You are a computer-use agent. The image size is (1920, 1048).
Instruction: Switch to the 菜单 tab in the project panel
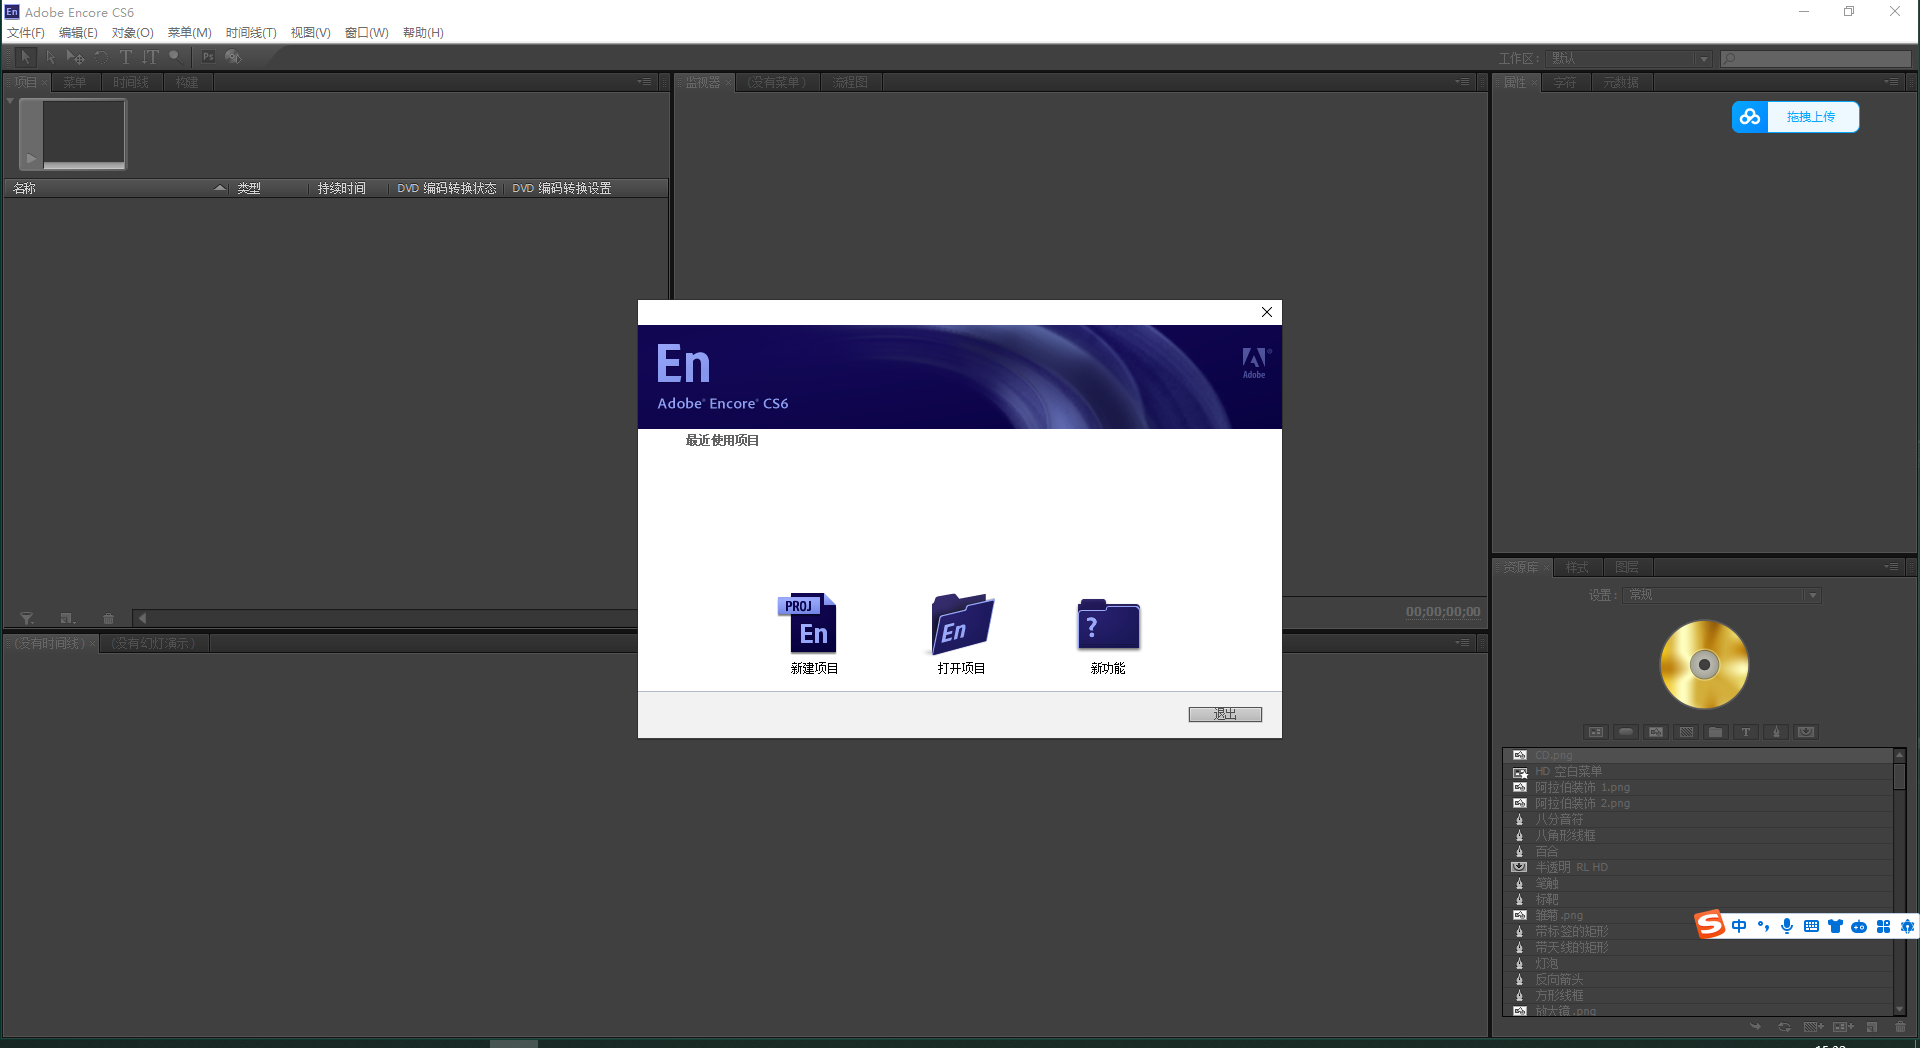75,82
